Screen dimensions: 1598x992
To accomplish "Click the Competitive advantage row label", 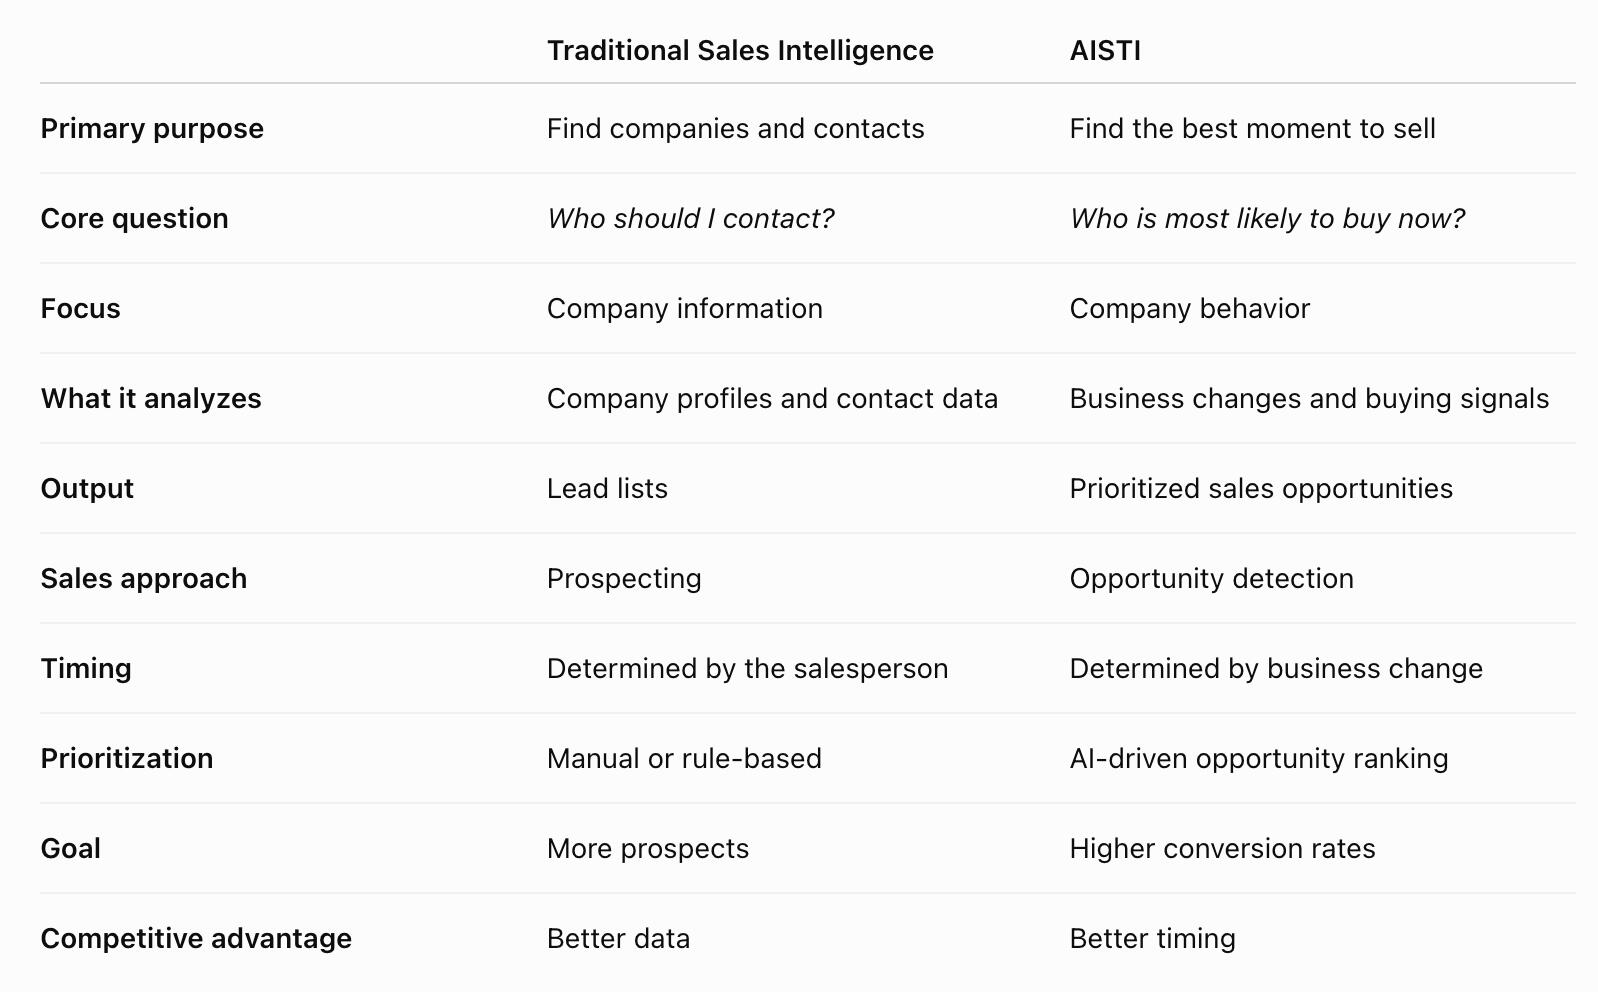I will (x=196, y=939).
